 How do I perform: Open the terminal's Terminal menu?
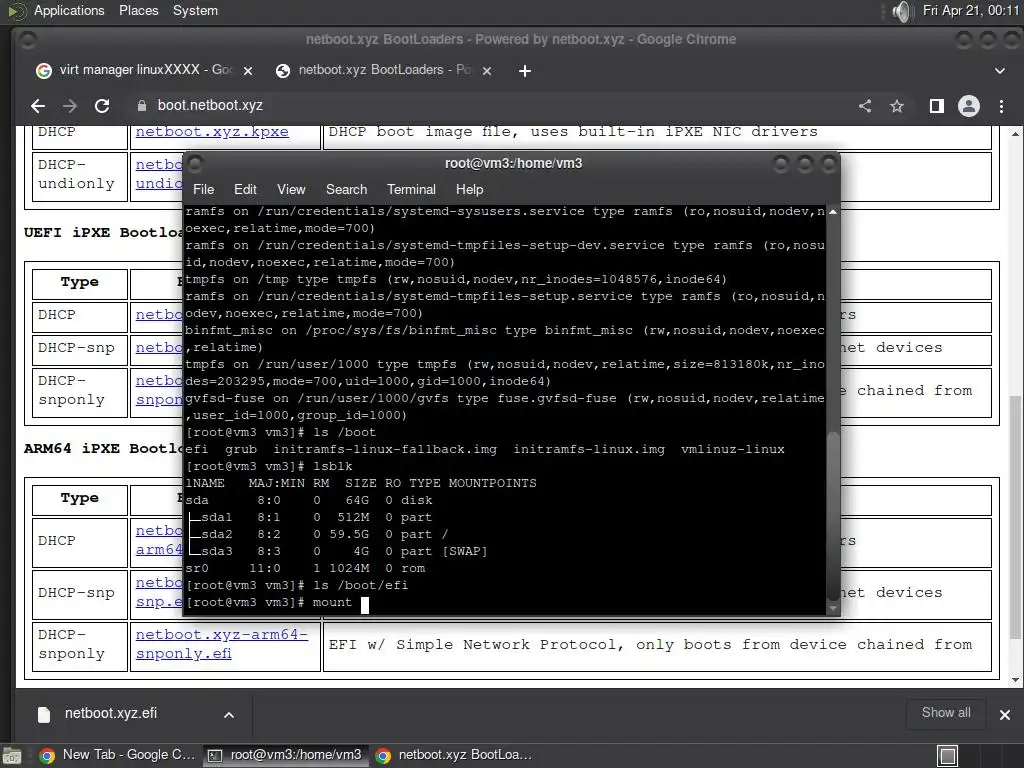click(x=411, y=189)
